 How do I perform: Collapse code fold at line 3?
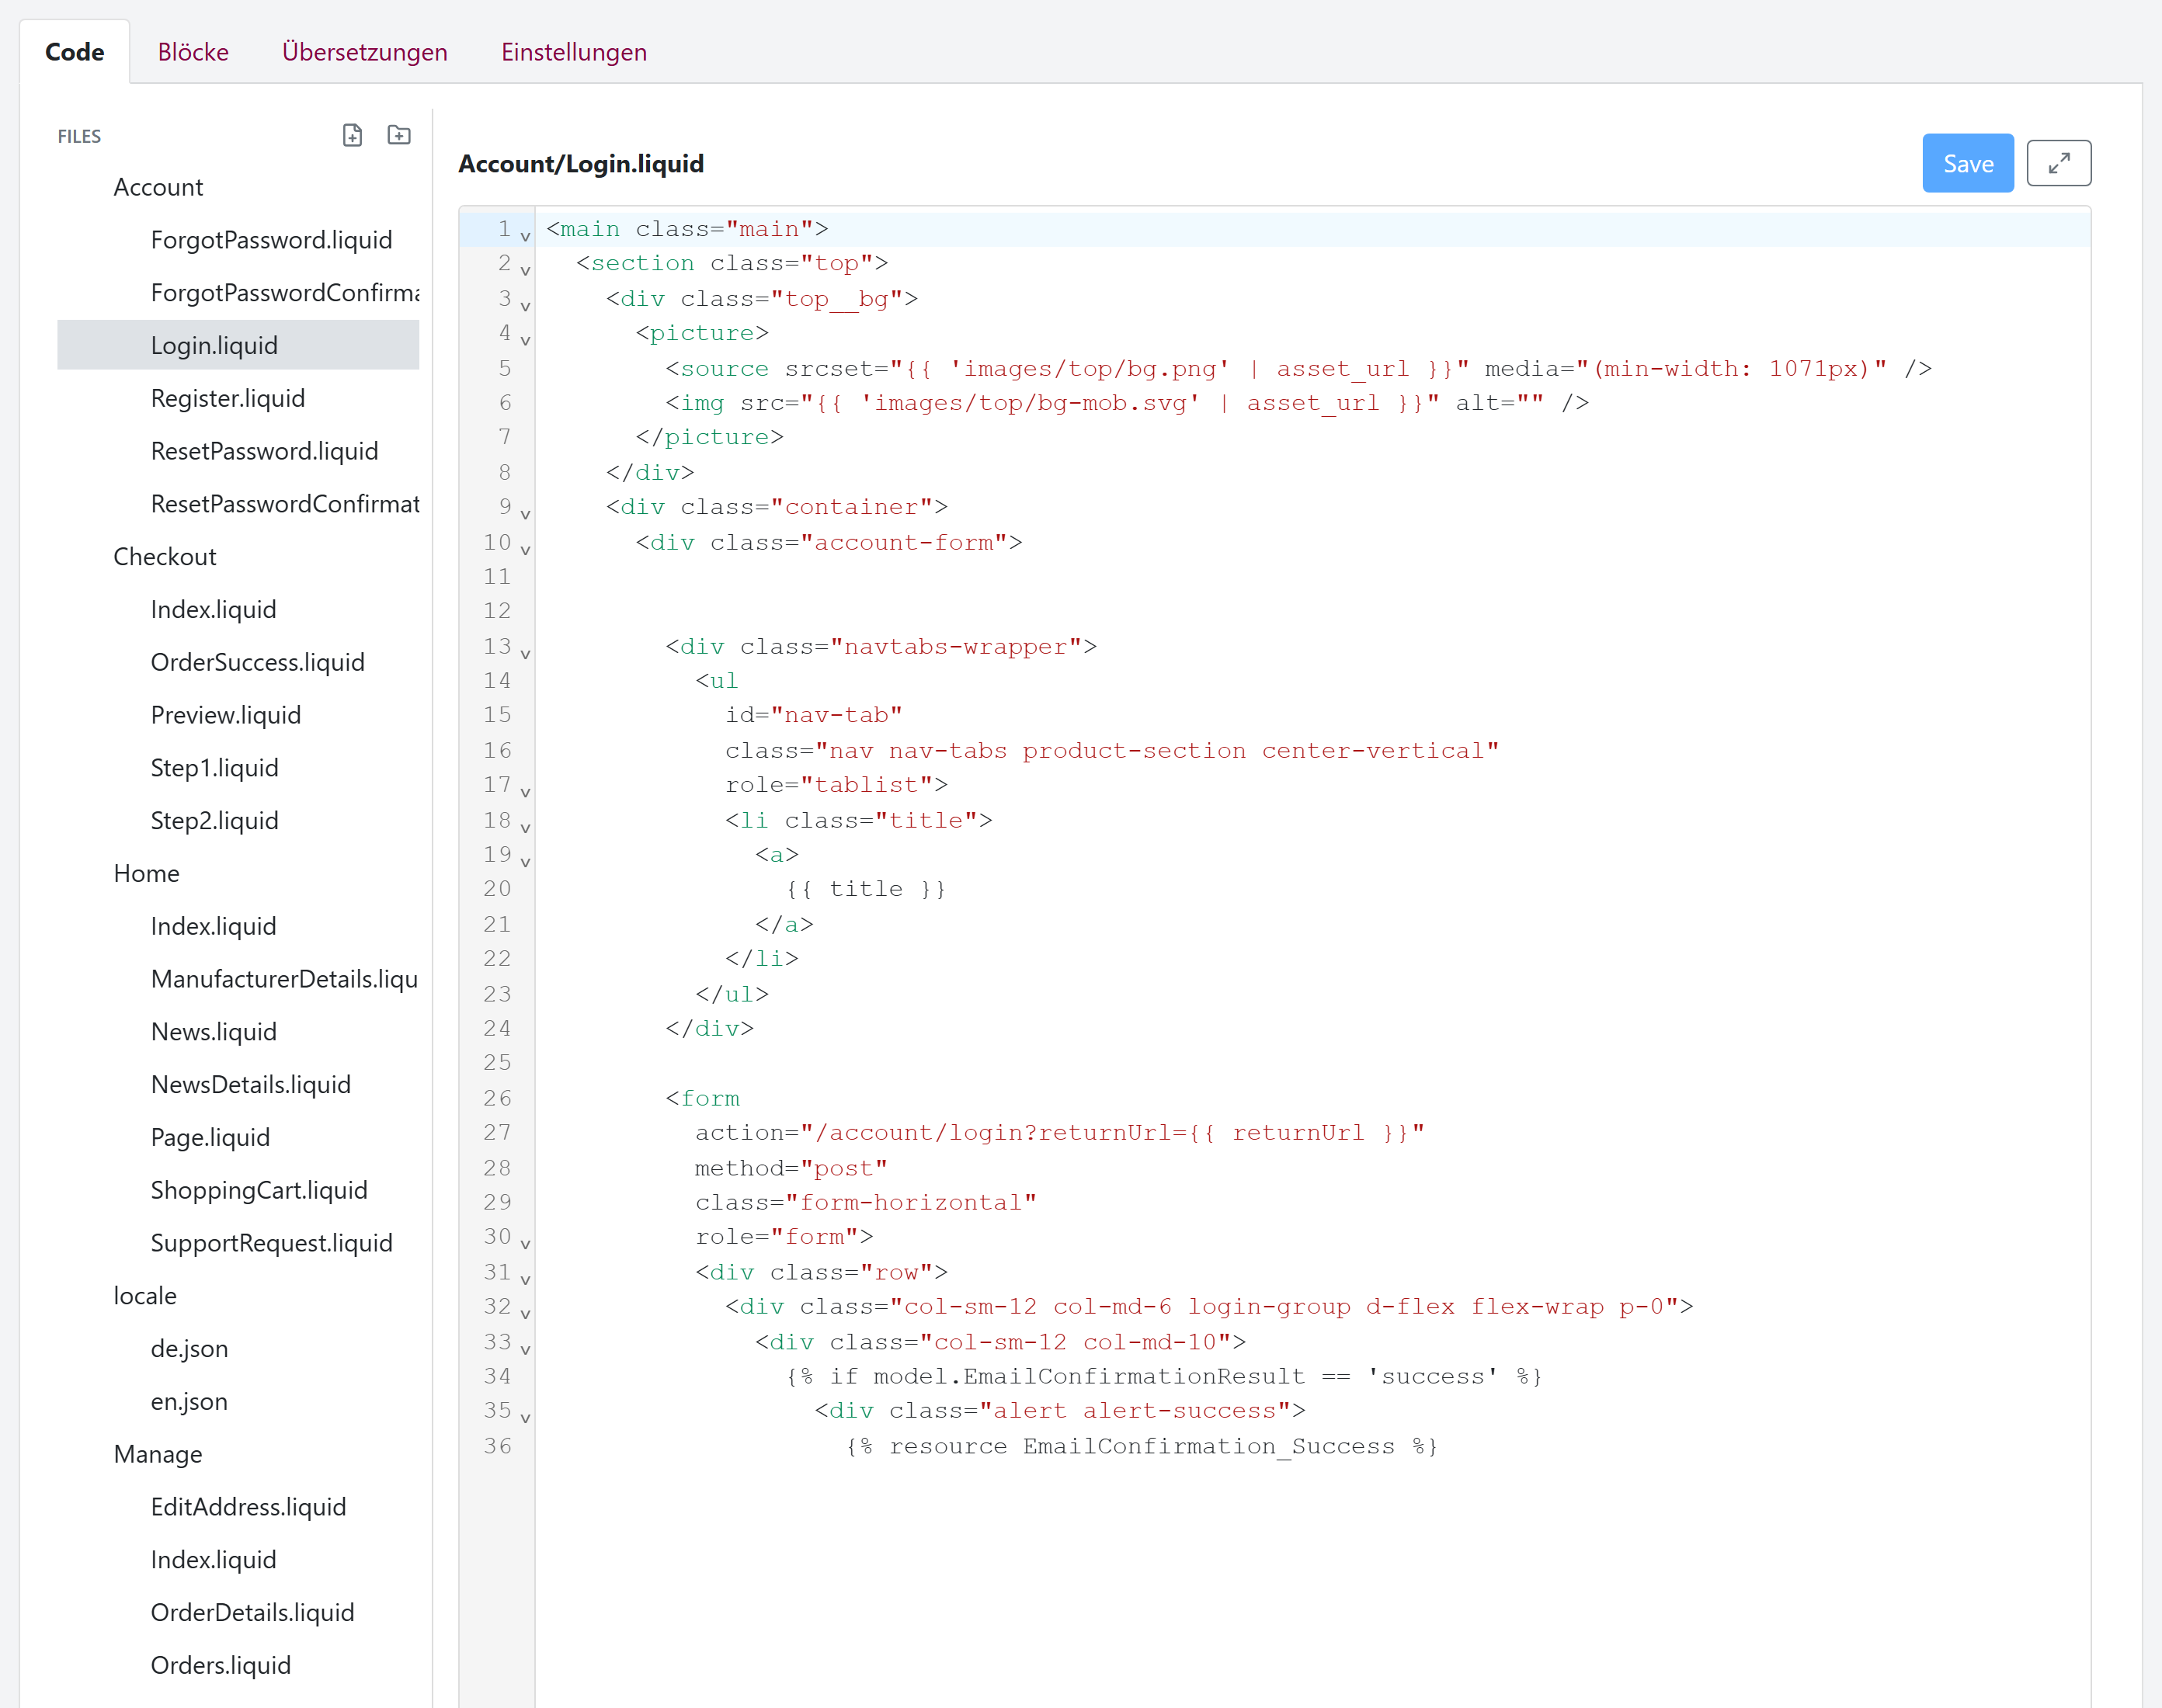click(x=525, y=306)
